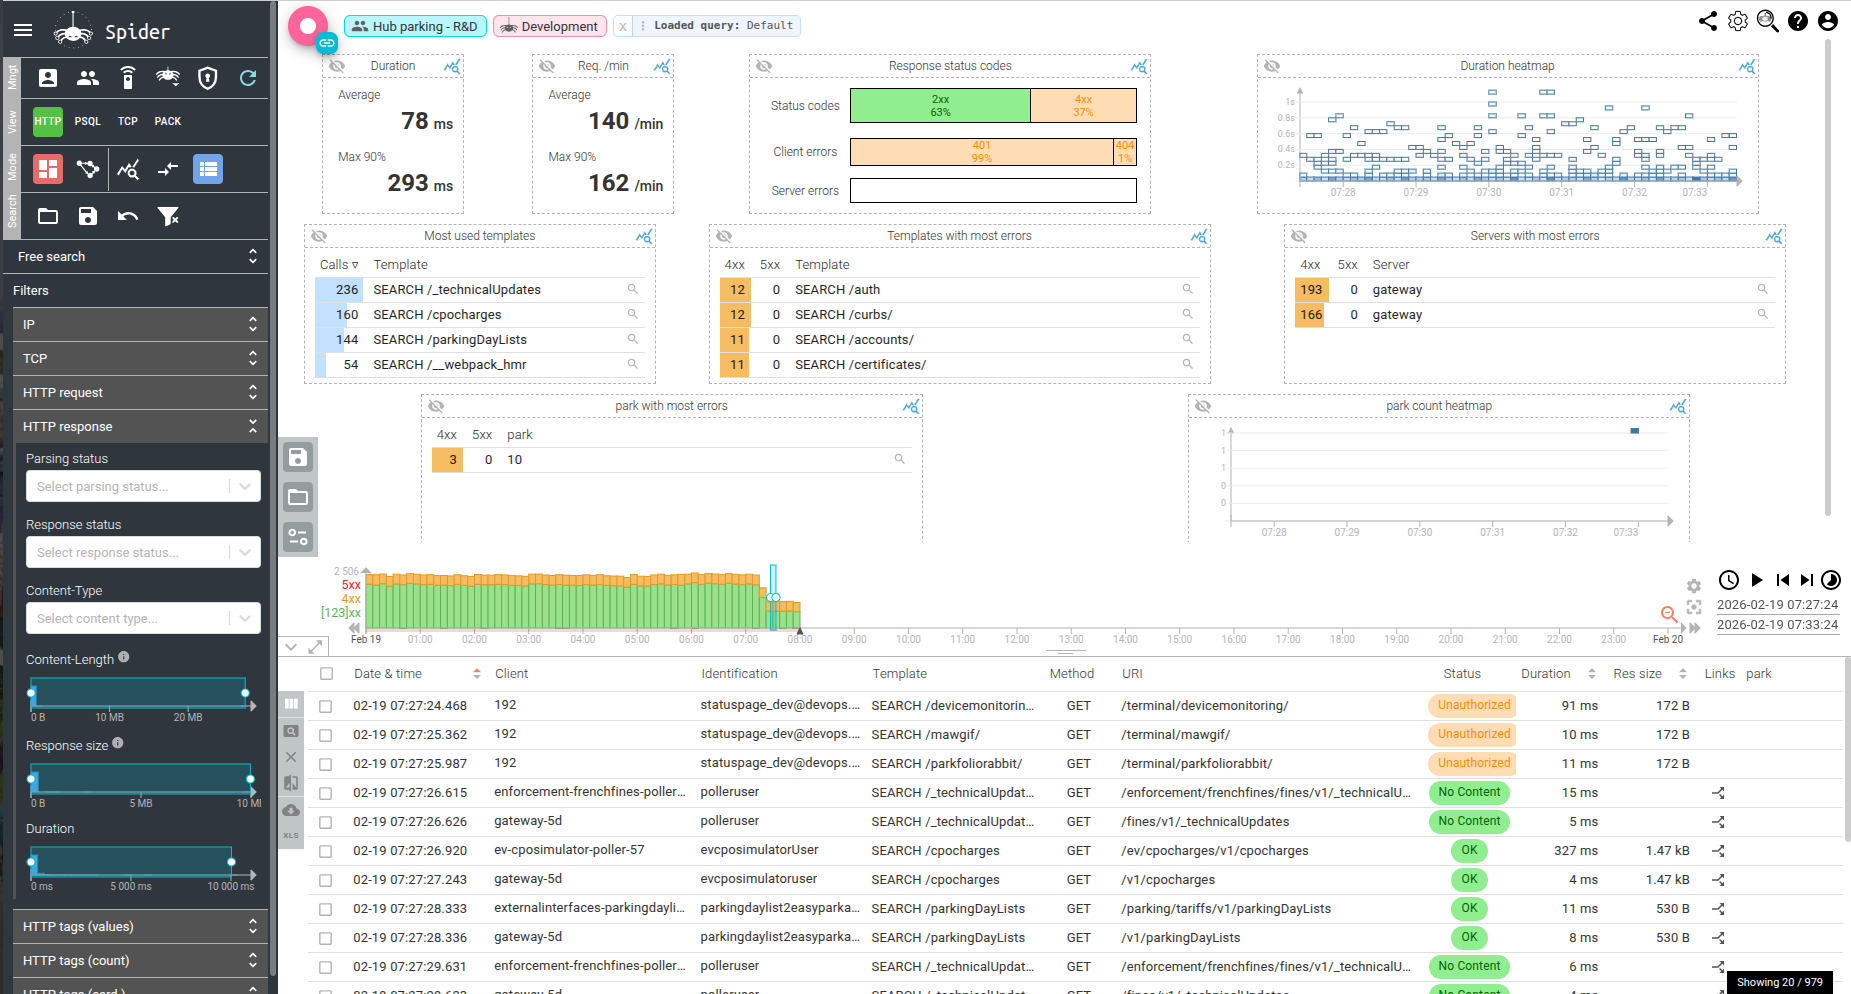1851x994 pixels.
Task: Open the remote control whisperers icon
Action: [128, 78]
